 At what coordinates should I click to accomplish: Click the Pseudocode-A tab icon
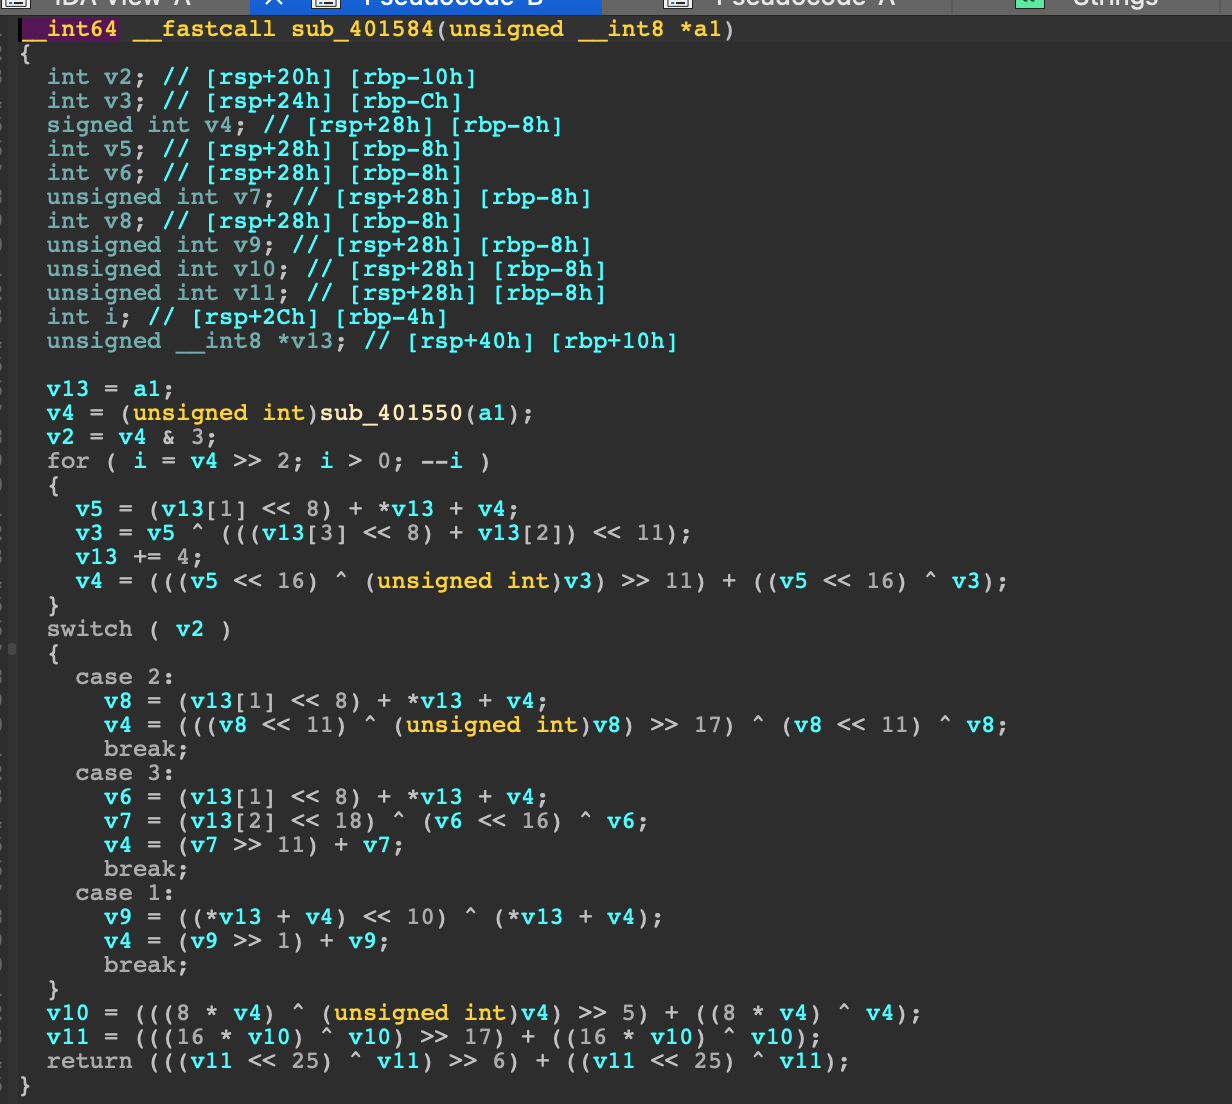(679, 4)
